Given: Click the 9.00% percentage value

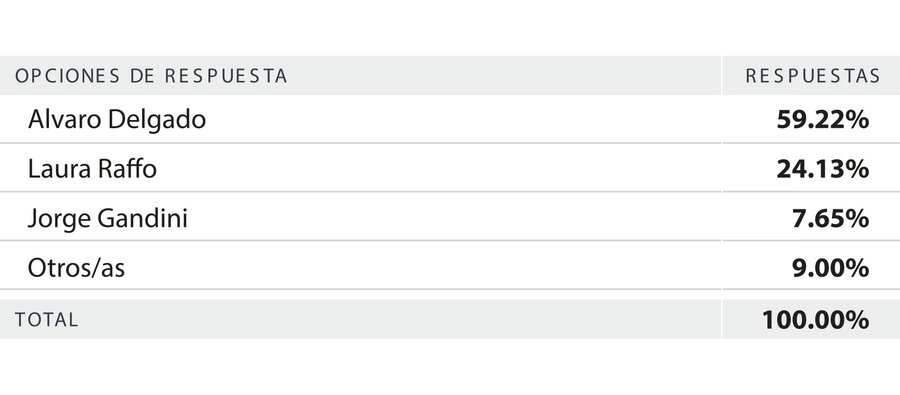Looking at the screenshot, I should (x=830, y=268).
